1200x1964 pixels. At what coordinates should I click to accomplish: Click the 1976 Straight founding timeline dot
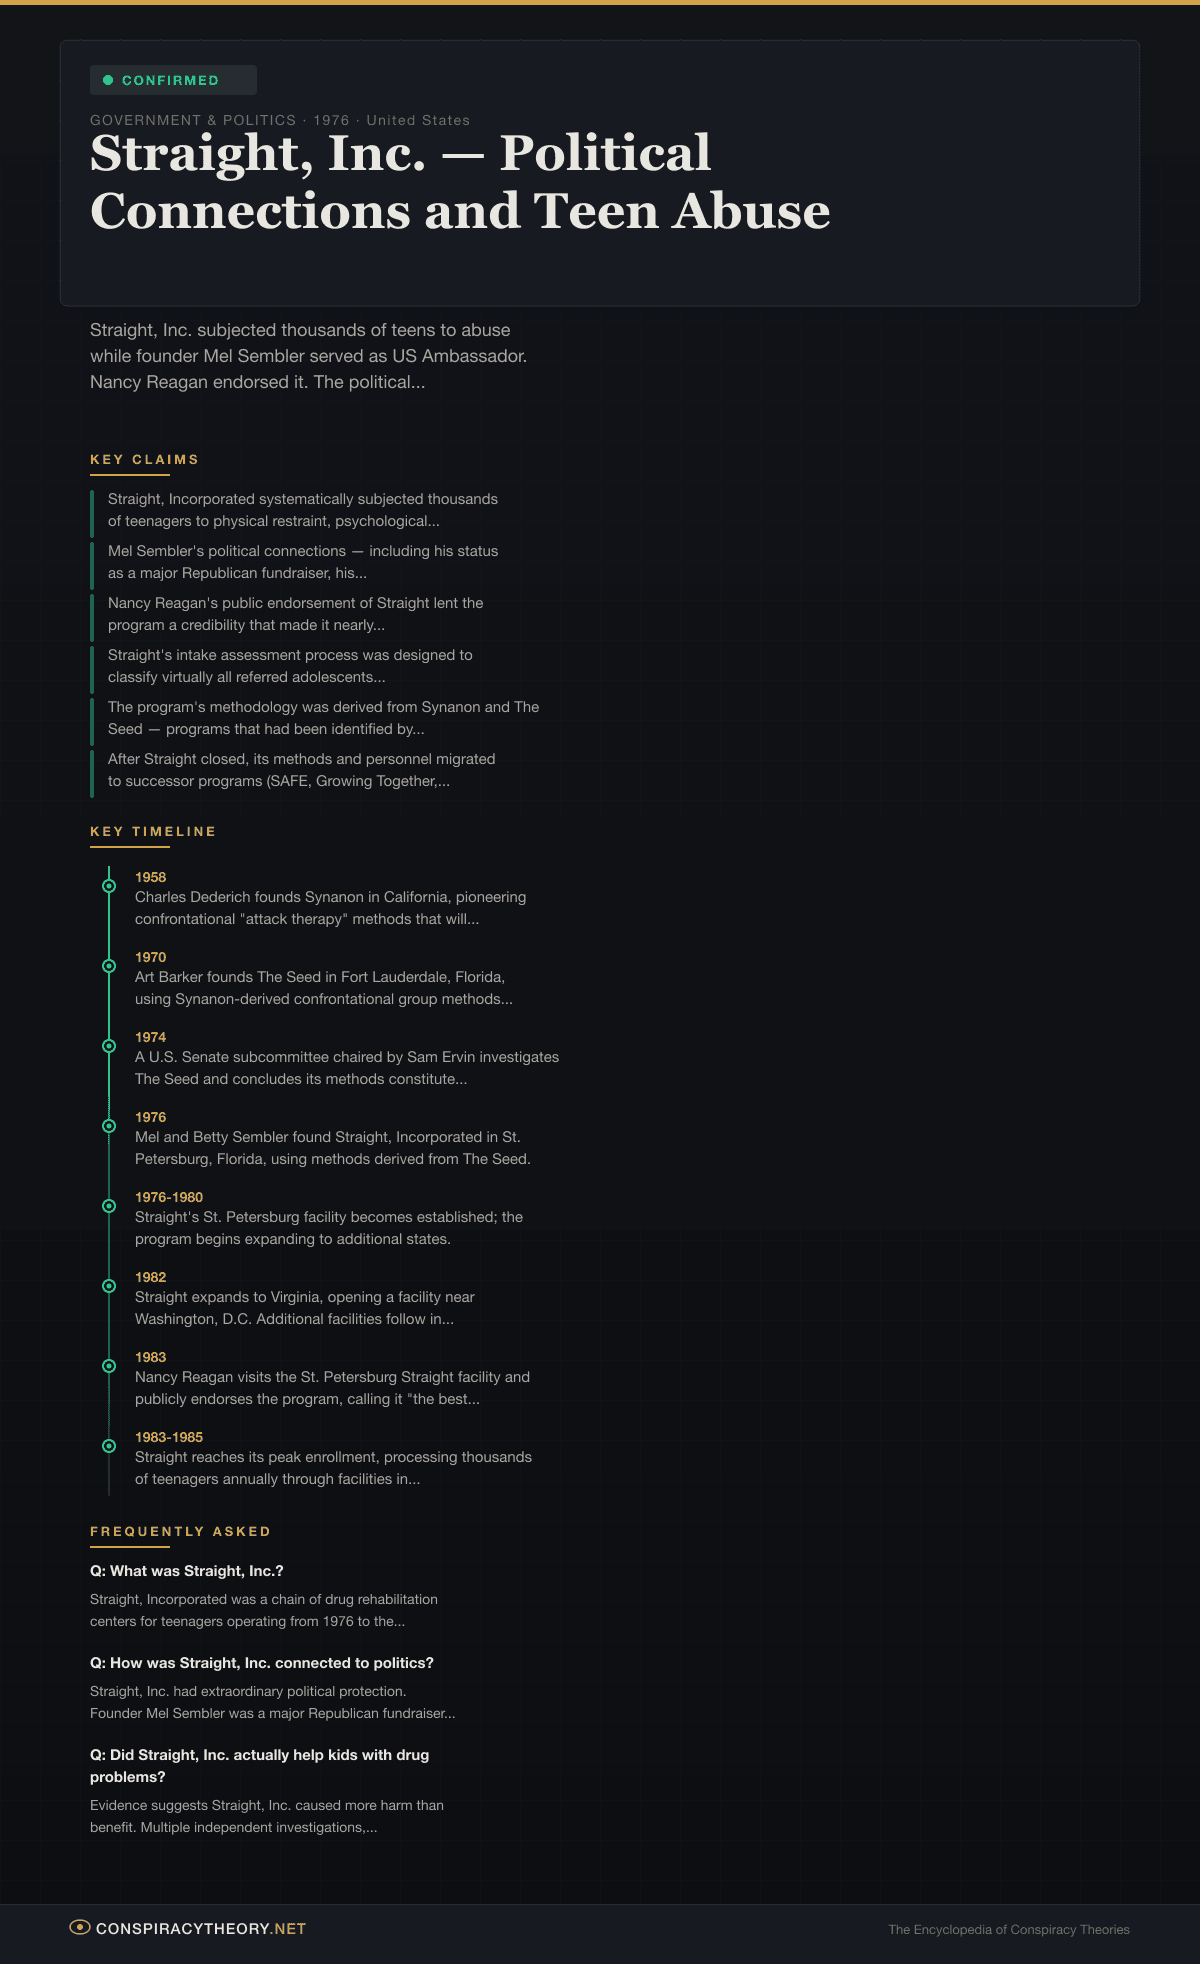click(109, 1126)
